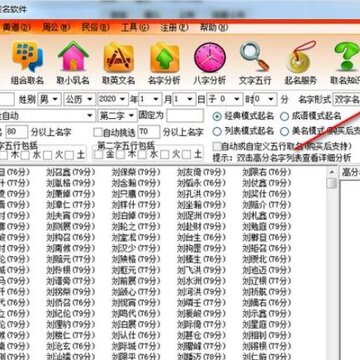Click the 固定为 text field

[x=185, y=116]
